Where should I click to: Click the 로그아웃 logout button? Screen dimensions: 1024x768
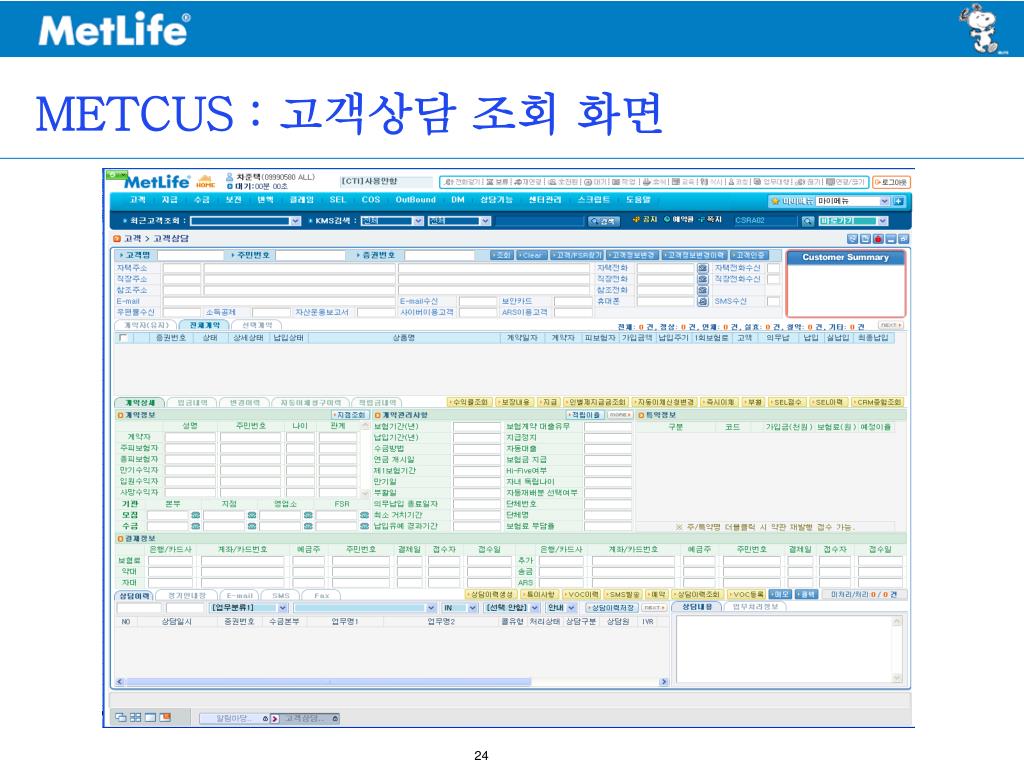click(x=891, y=182)
